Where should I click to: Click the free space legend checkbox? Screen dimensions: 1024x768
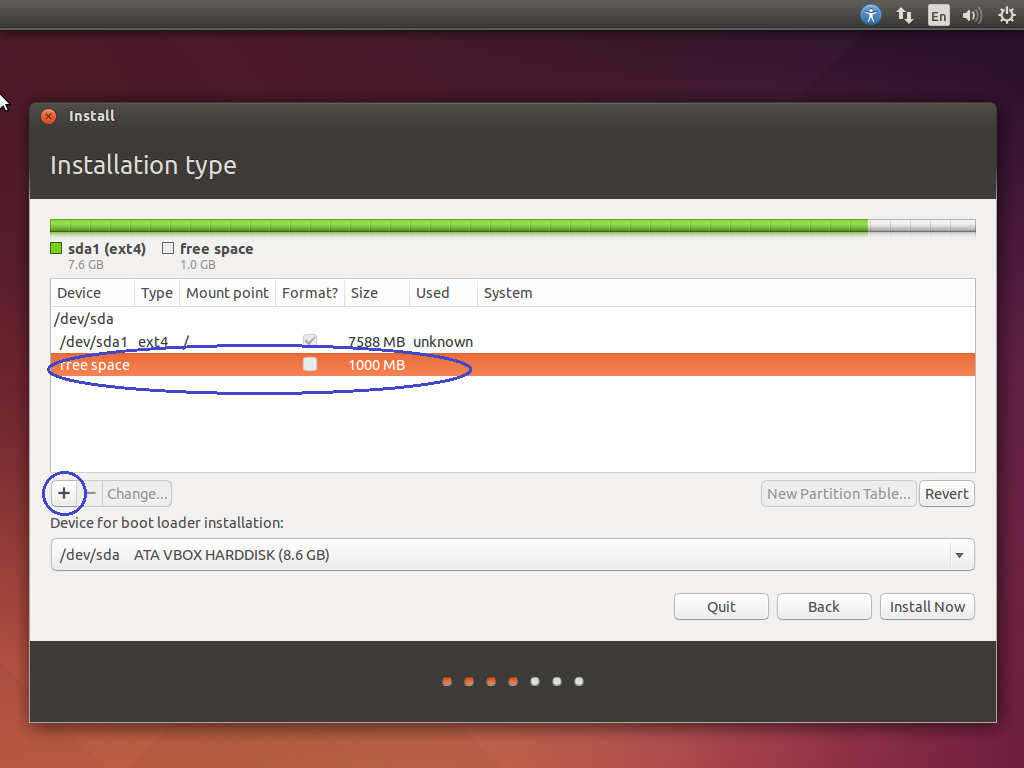(x=167, y=248)
